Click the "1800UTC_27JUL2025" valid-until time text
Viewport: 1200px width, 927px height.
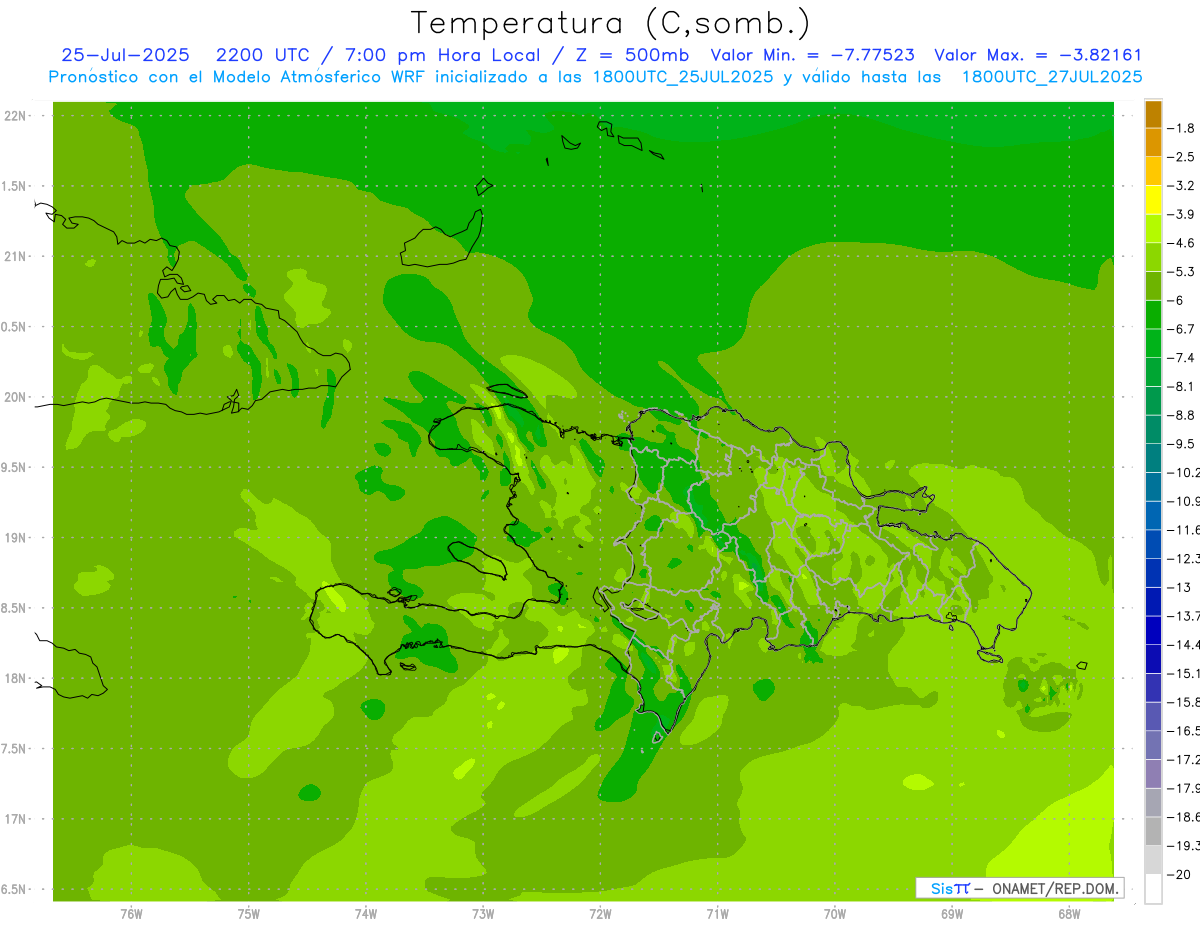[x=1052, y=76]
